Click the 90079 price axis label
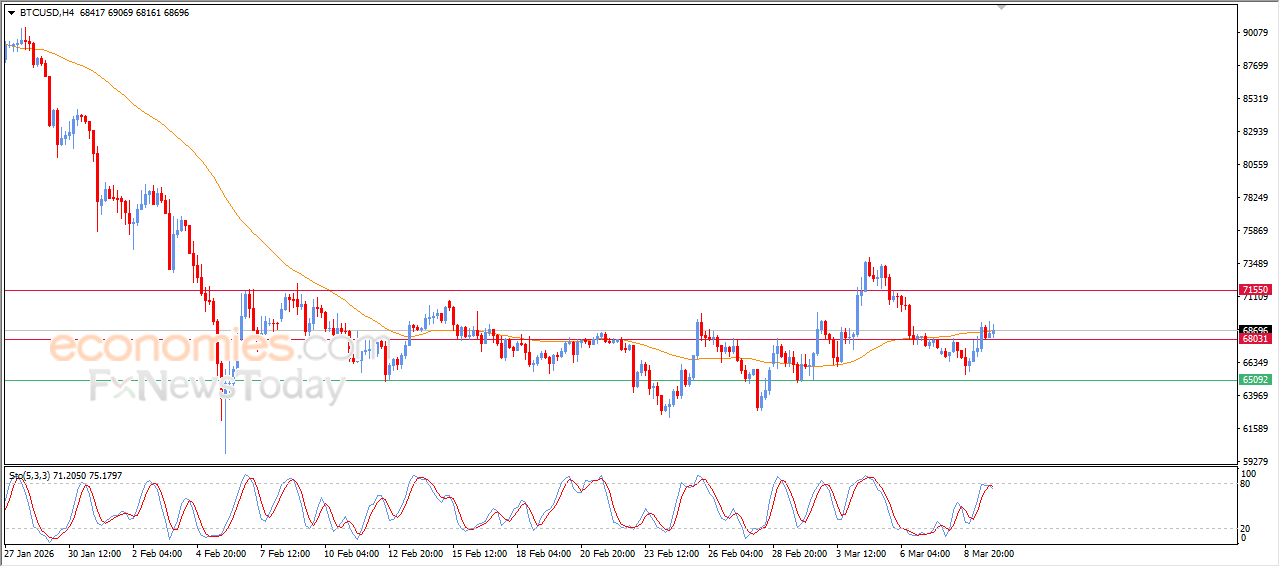Viewport: 1280px width, 567px height. click(x=1255, y=33)
